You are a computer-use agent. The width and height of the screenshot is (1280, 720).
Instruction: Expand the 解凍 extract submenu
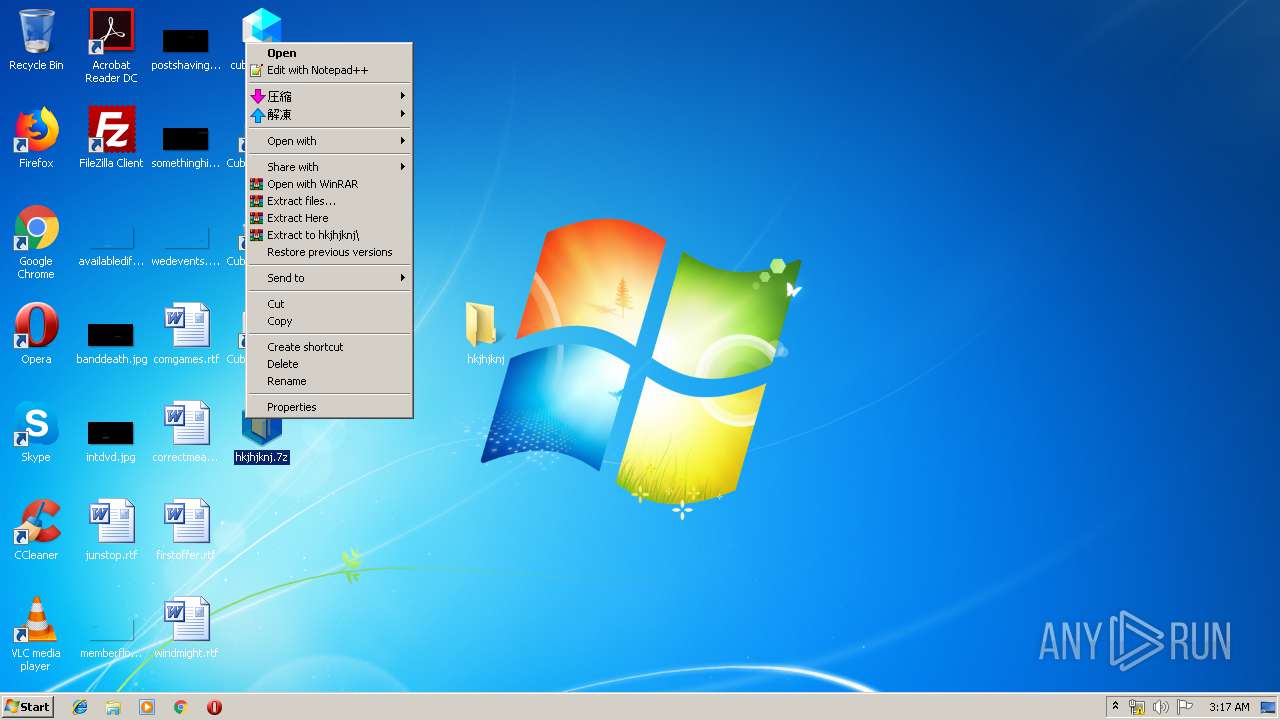click(x=330, y=114)
